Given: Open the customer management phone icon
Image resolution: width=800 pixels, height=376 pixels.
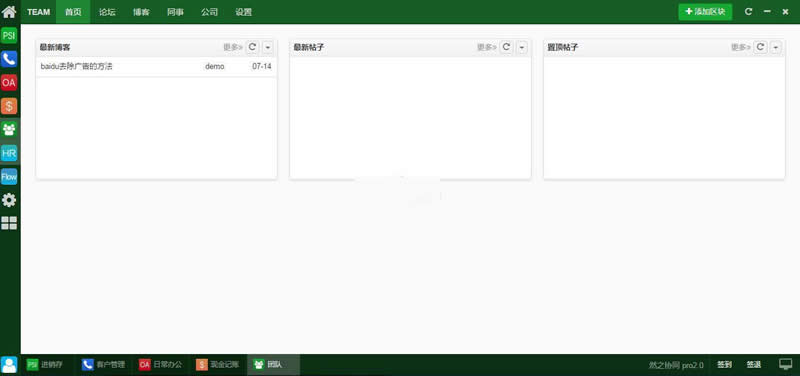Looking at the screenshot, I should coord(9,59).
